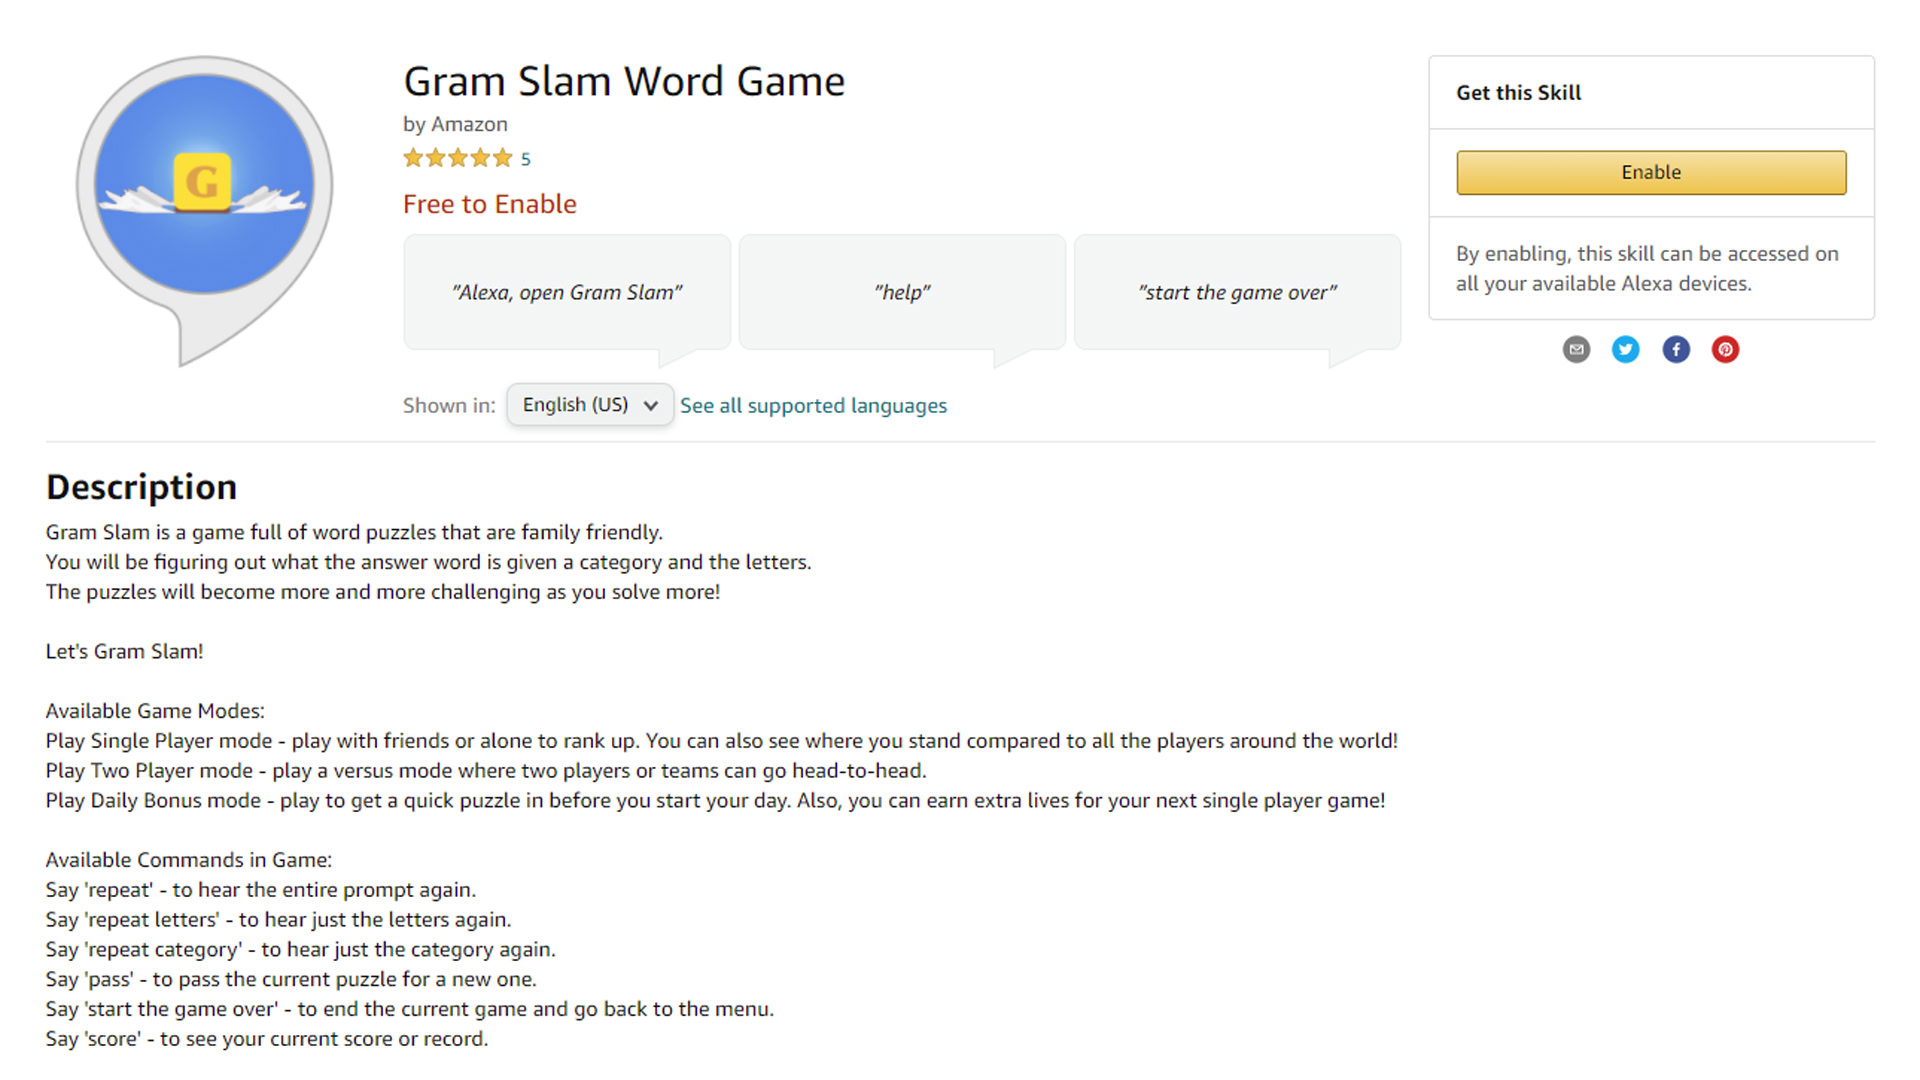Image resolution: width=1920 pixels, height=1080 pixels.
Task: Click the "help" example phrase bubble
Action: 902,292
